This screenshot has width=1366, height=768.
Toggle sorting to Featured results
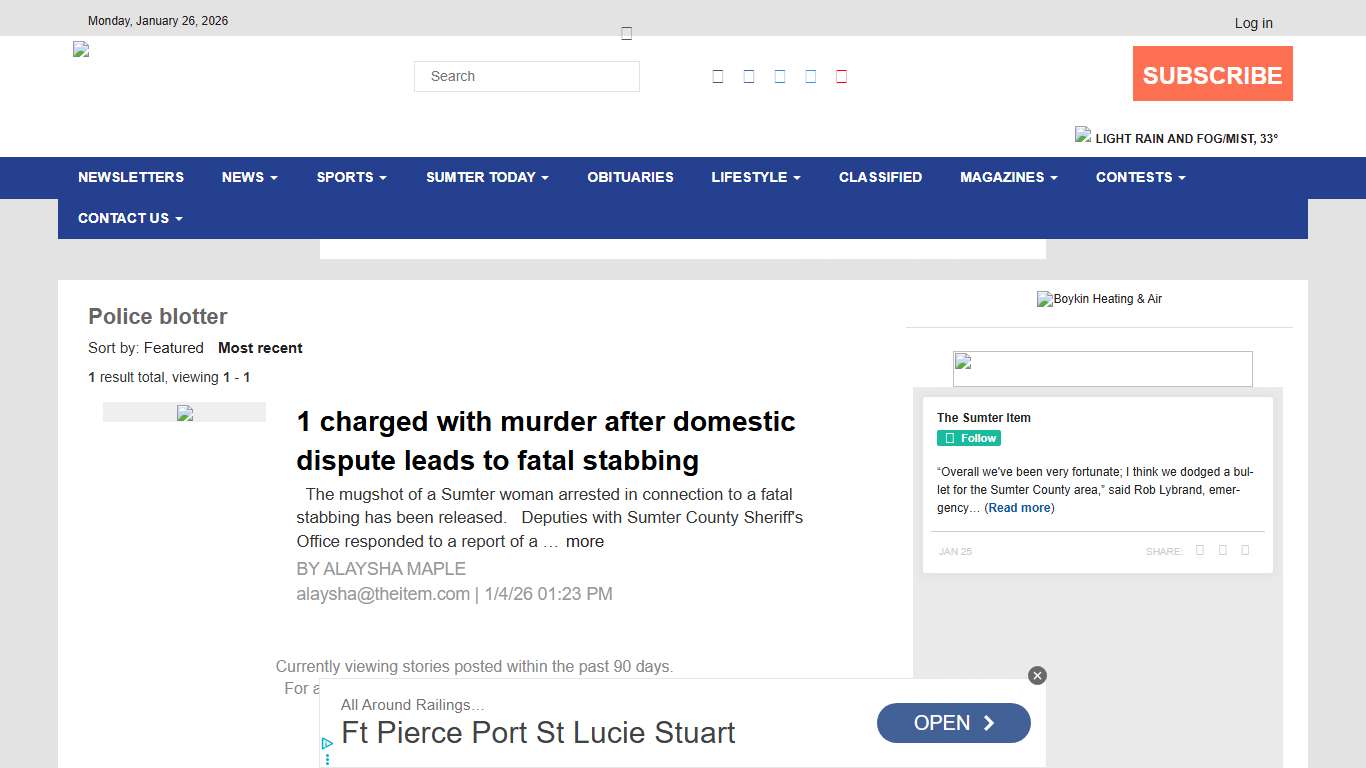point(174,348)
